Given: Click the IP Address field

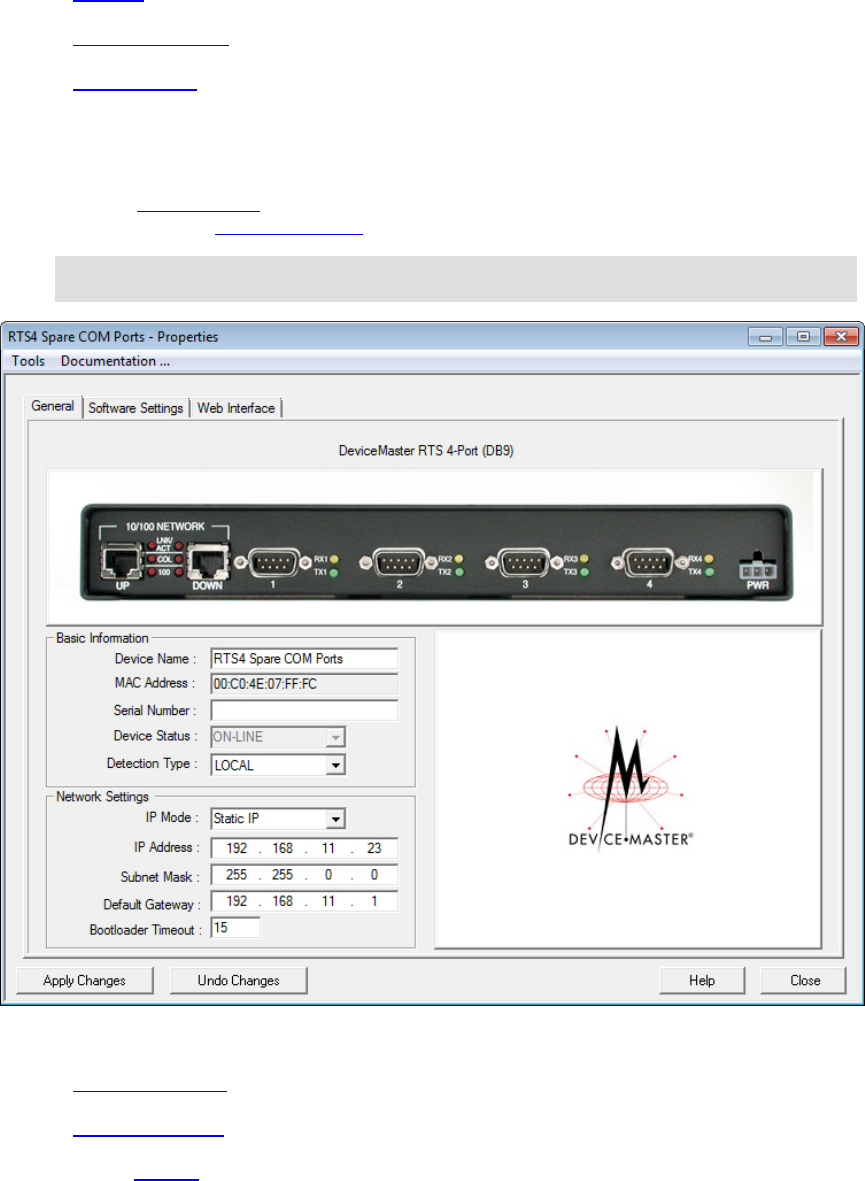Looking at the screenshot, I should click(x=304, y=848).
